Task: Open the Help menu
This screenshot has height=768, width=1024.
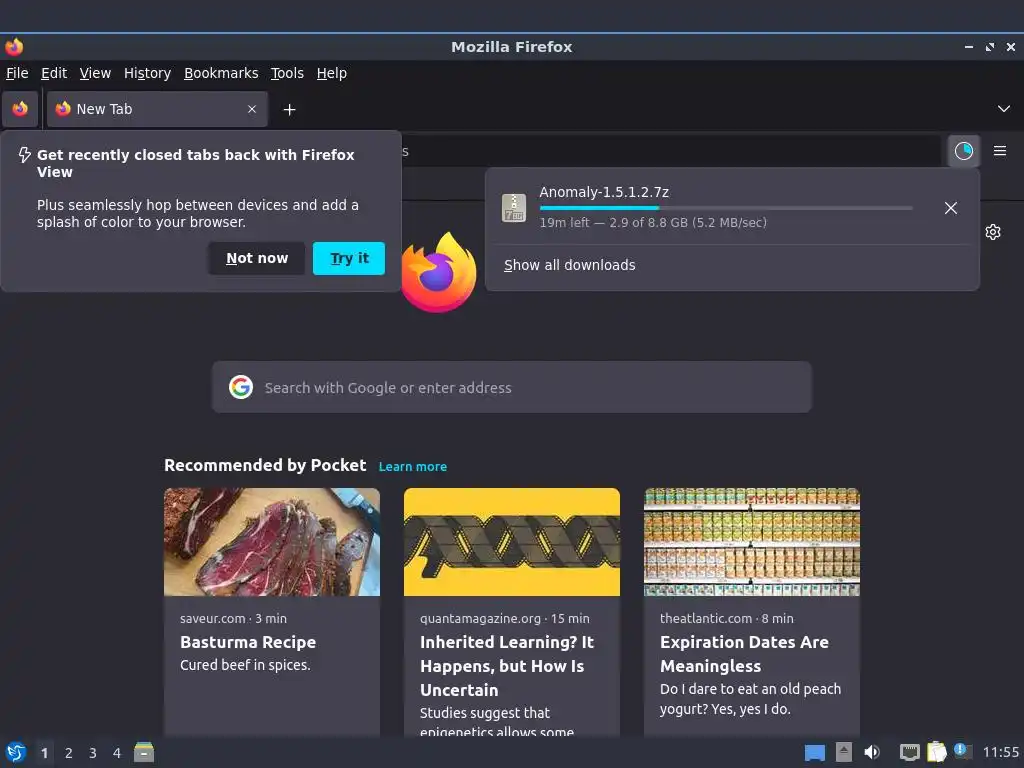Action: pos(332,73)
